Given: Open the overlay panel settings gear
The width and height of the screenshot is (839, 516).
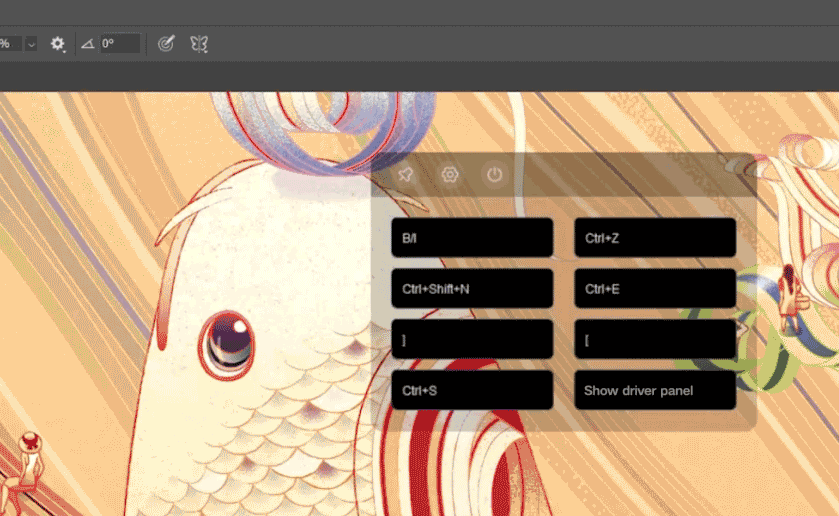Looking at the screenshot, I should 450,175.
